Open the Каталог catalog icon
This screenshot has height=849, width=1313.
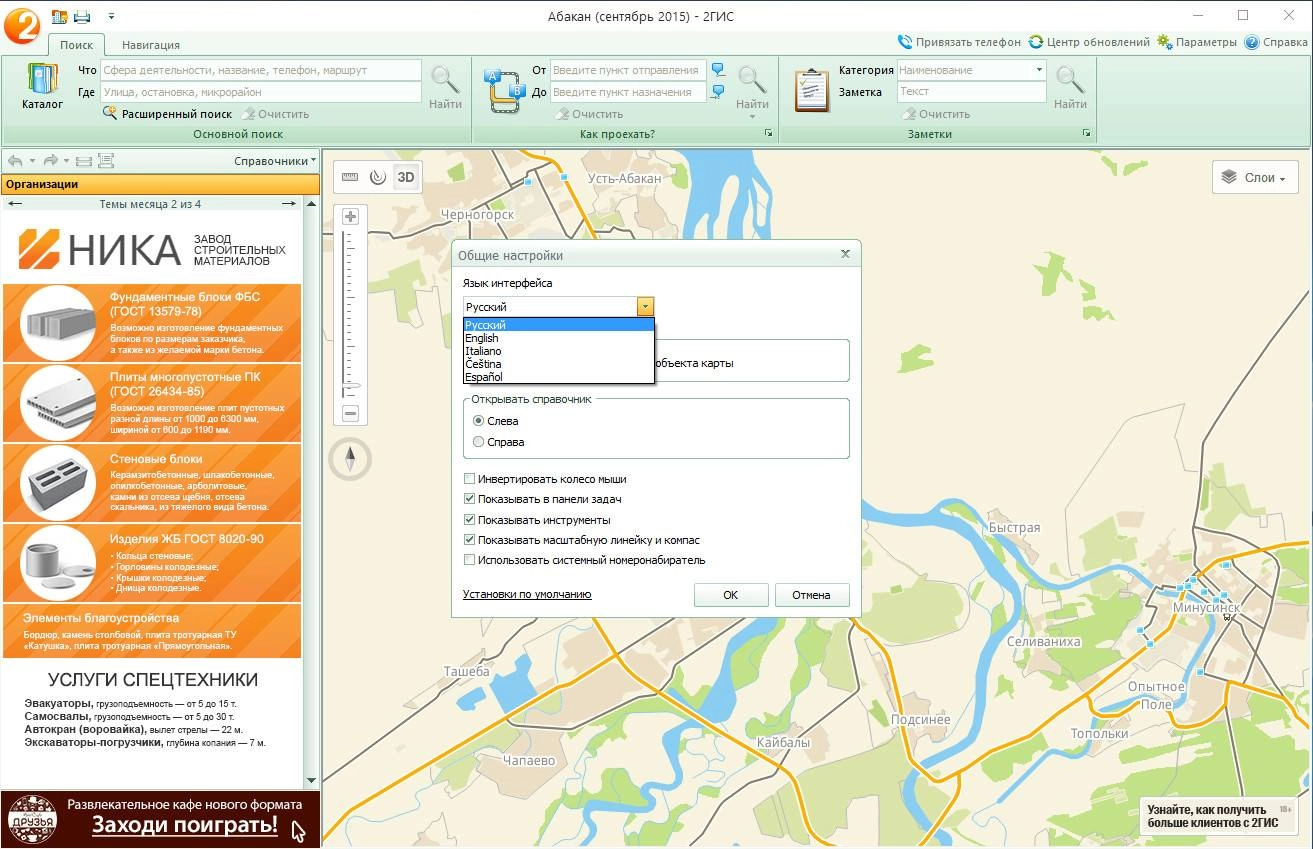[42, 78]
